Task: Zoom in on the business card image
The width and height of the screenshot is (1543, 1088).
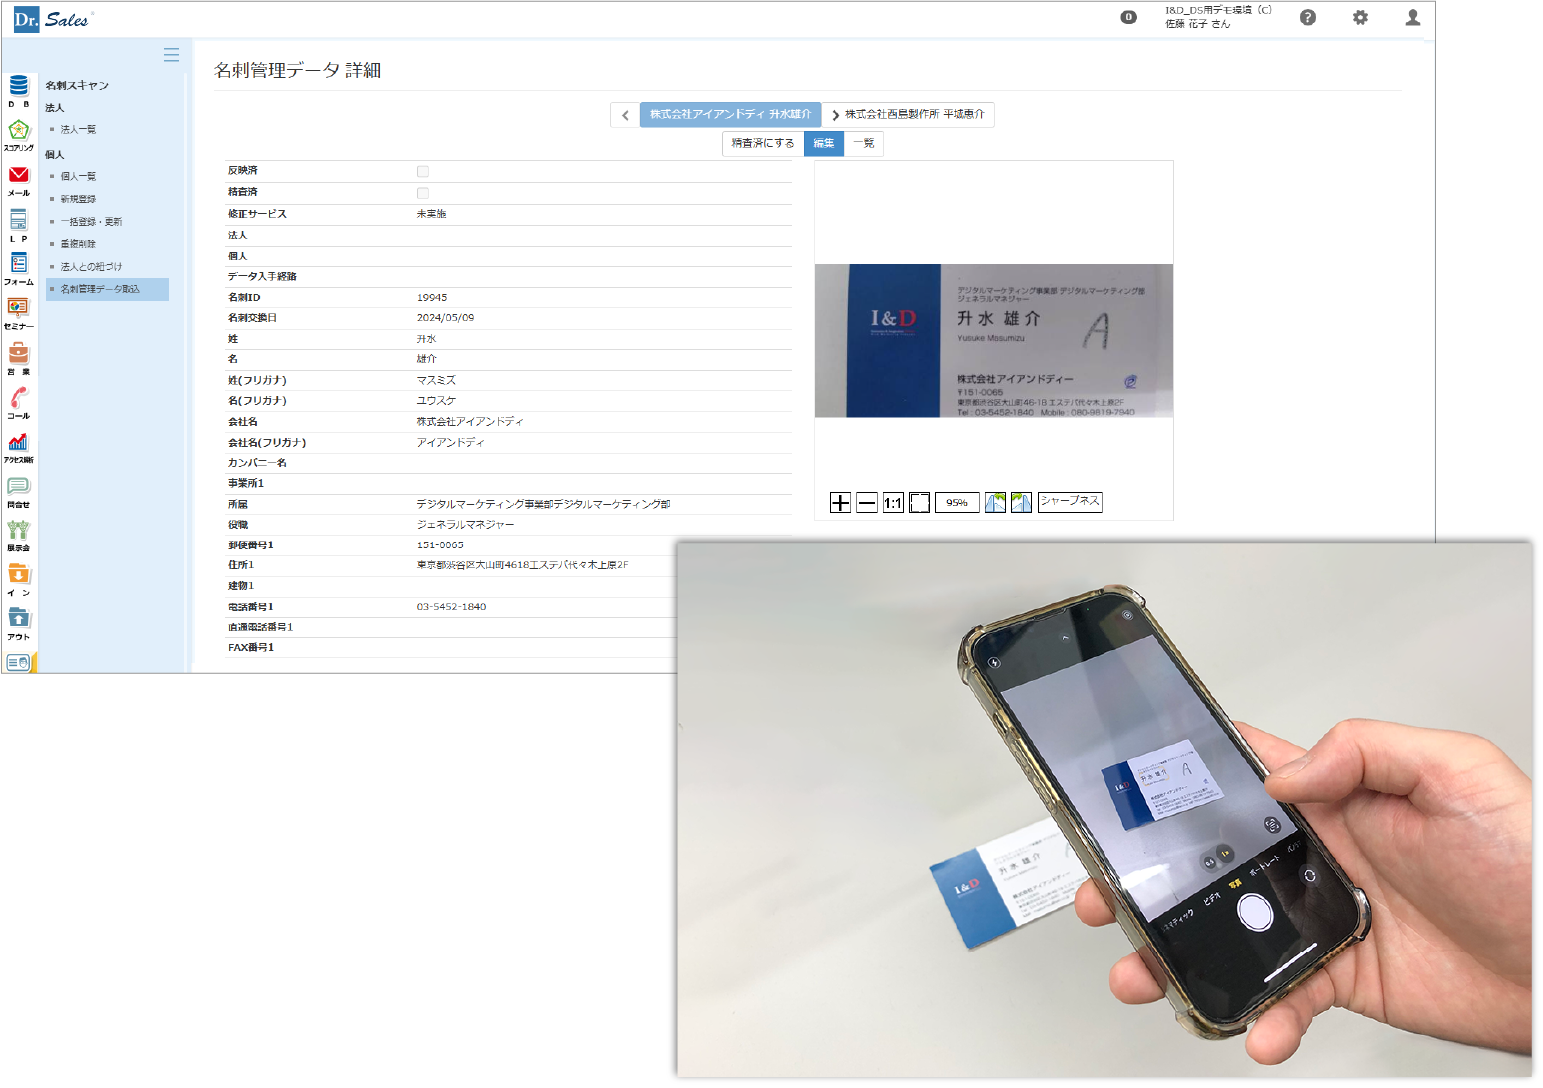Action: (x=840, y=503)
